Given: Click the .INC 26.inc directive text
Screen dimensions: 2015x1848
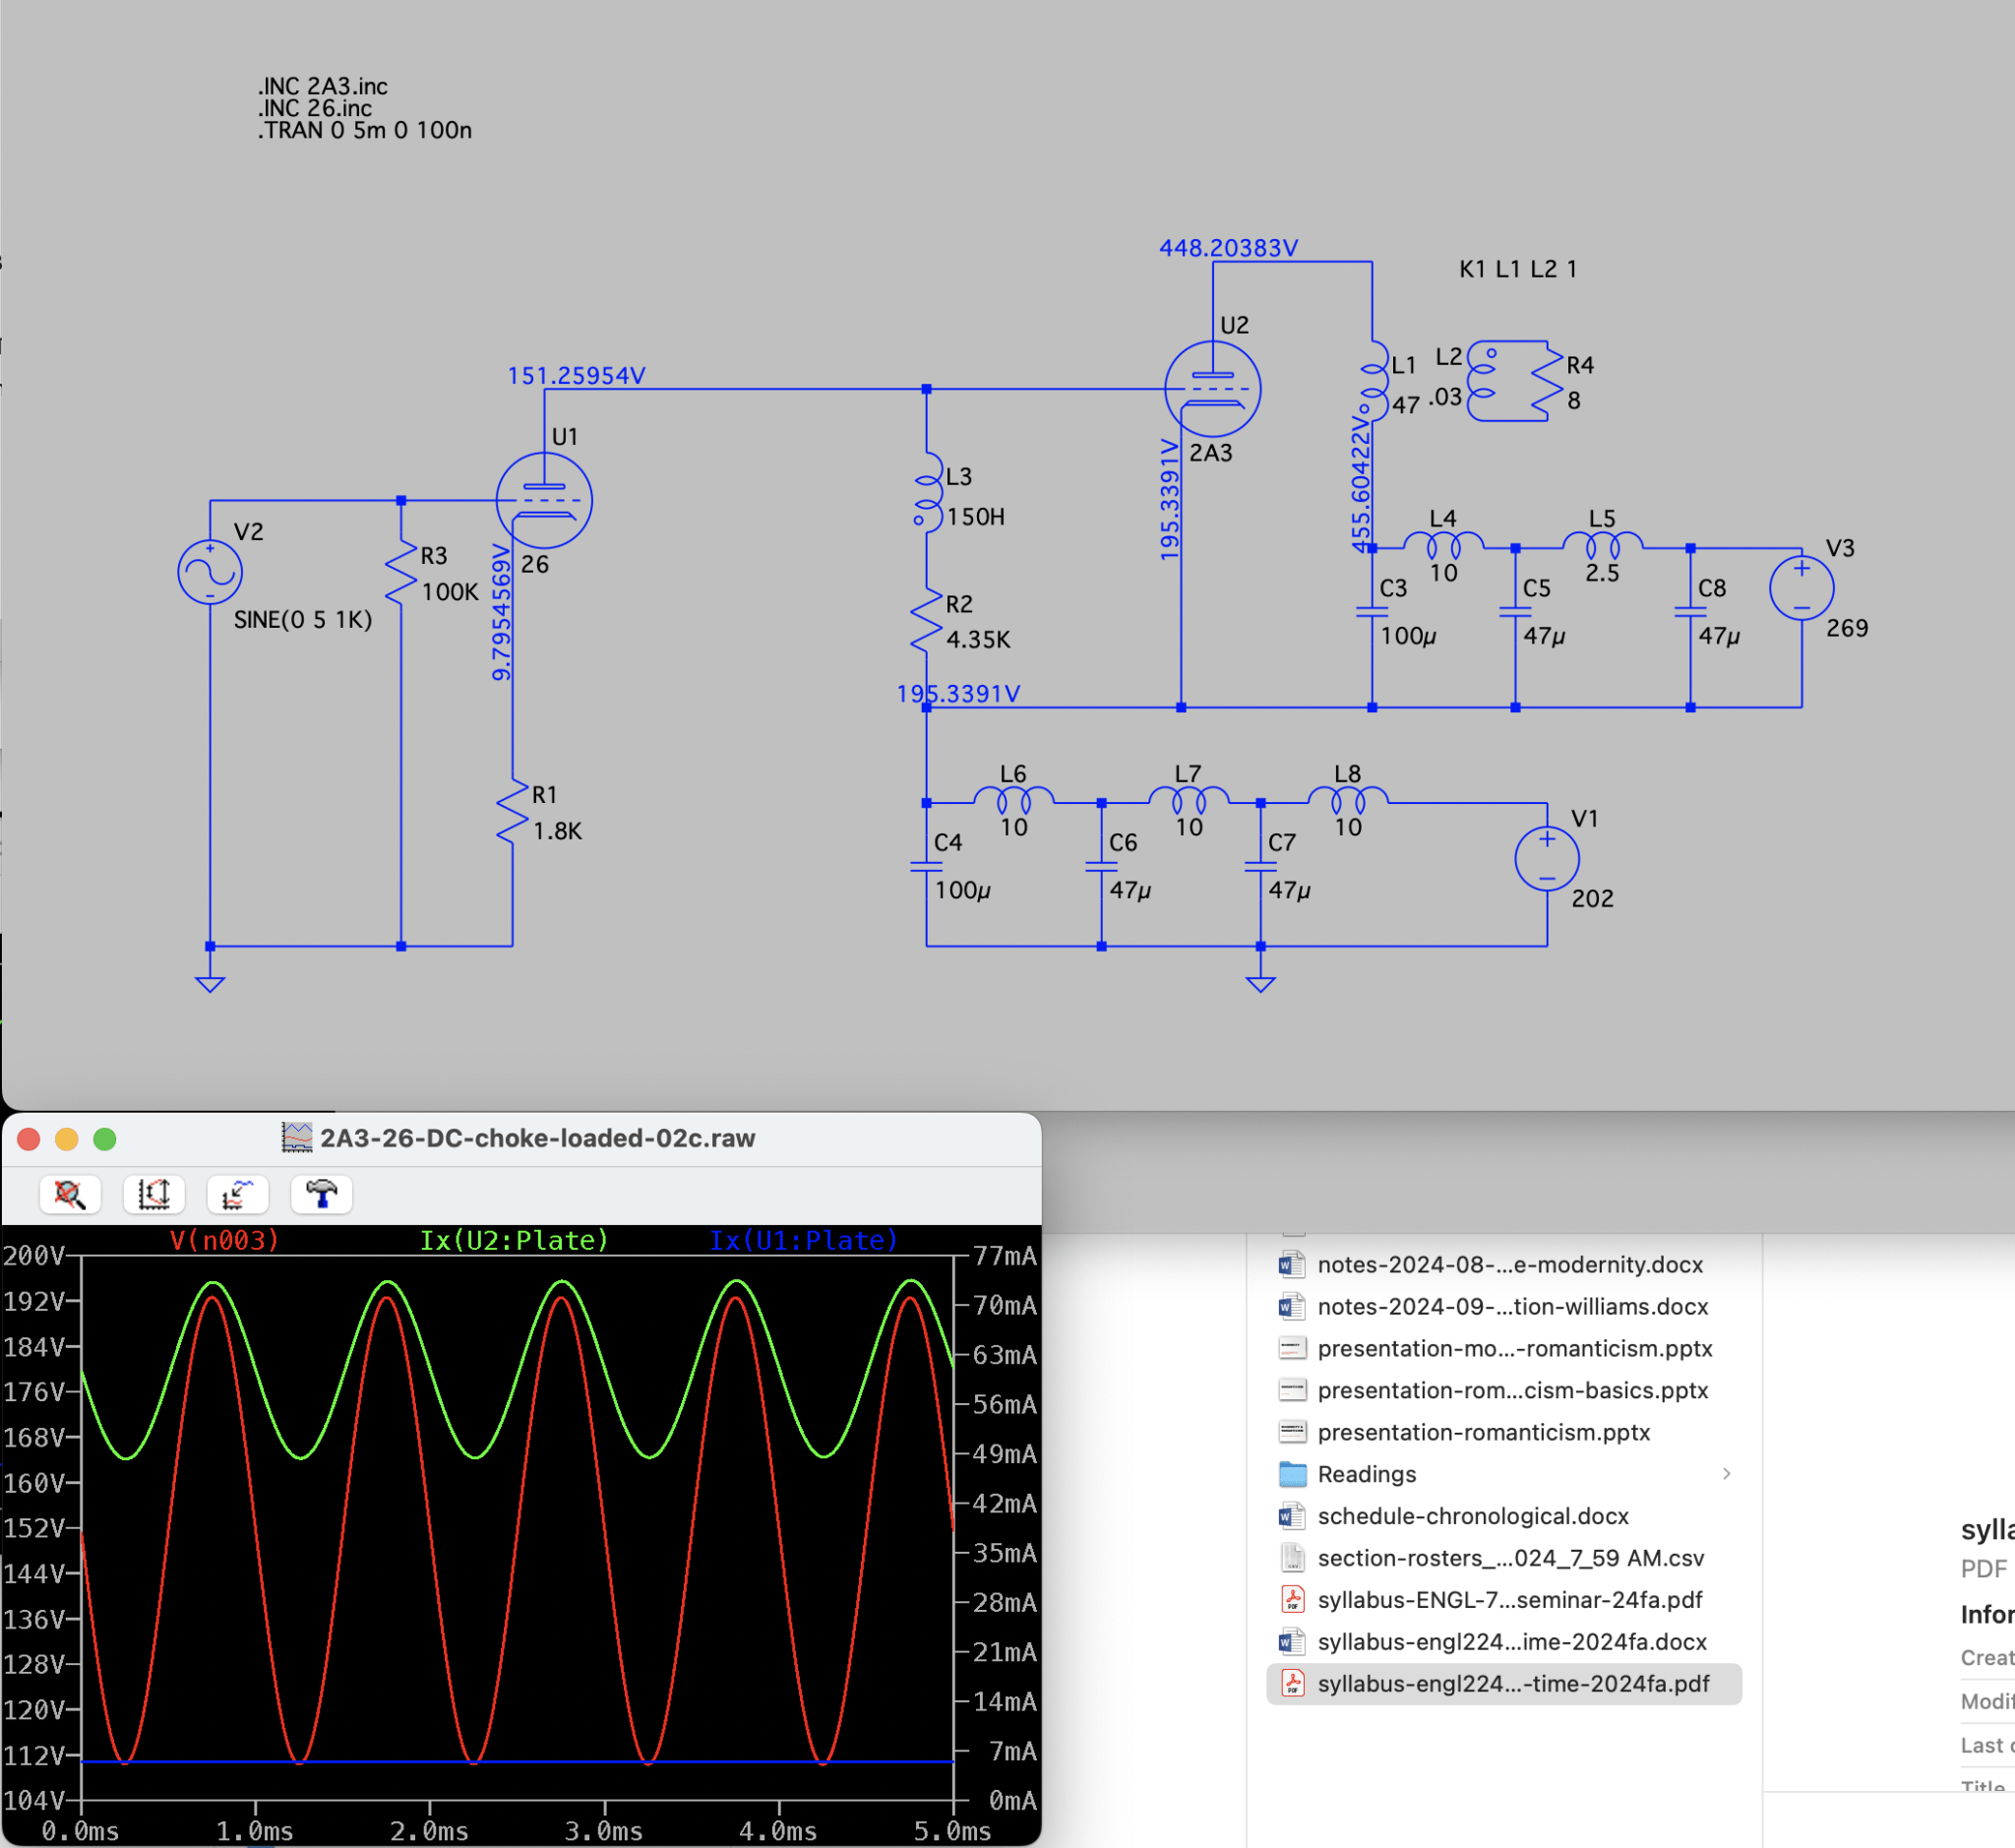Looking at the screenshot, I should click(x=315, y=109).
